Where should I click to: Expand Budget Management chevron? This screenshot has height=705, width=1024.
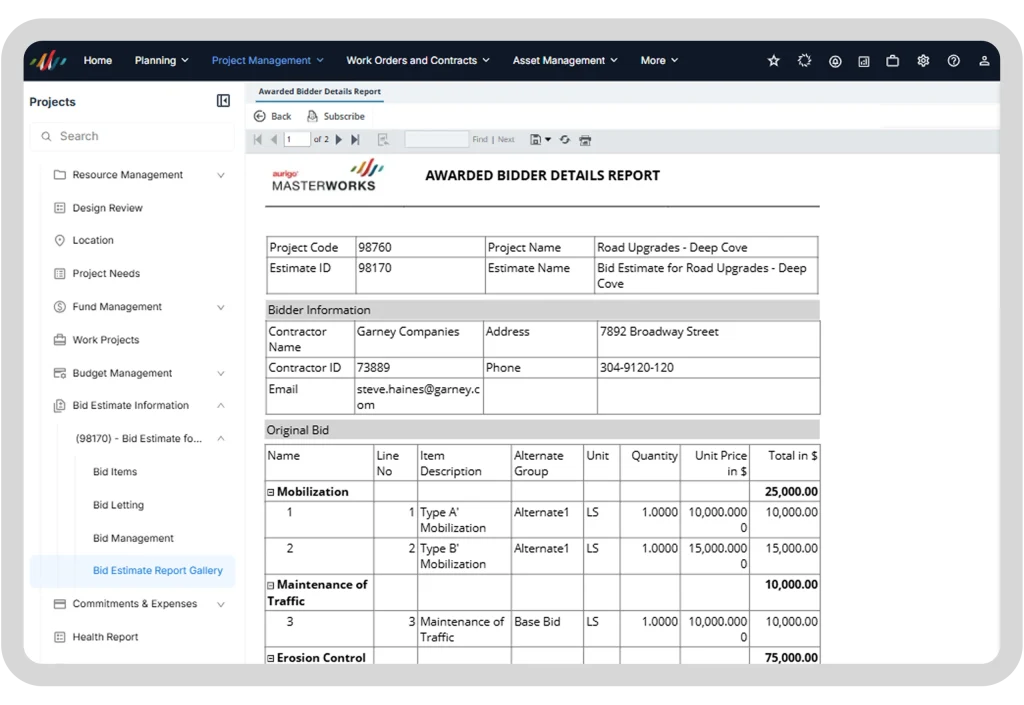(x=221, y=373)
